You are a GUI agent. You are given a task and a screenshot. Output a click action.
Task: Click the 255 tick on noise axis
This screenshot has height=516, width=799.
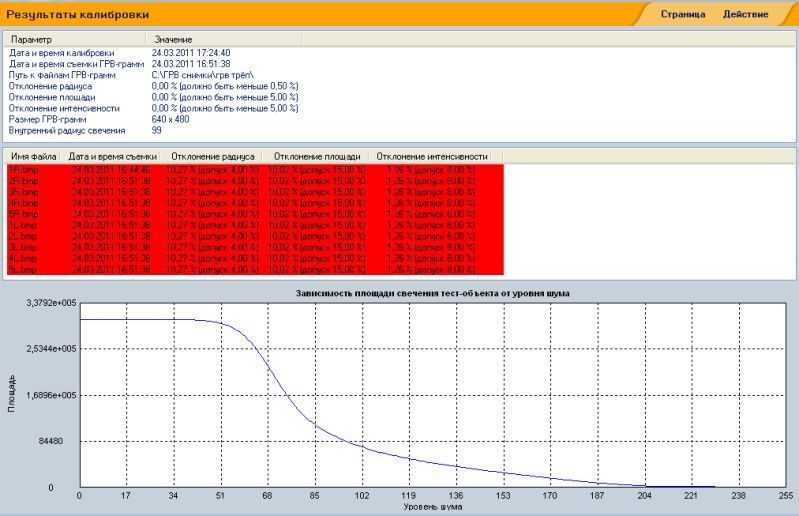point(786,496)
